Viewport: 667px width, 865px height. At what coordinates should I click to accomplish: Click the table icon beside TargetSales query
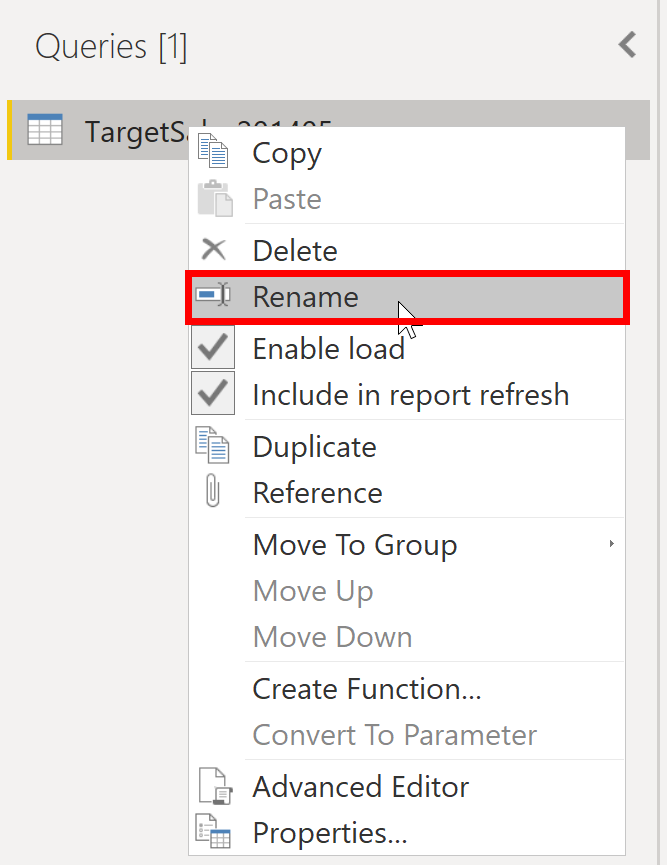(45, 131)
